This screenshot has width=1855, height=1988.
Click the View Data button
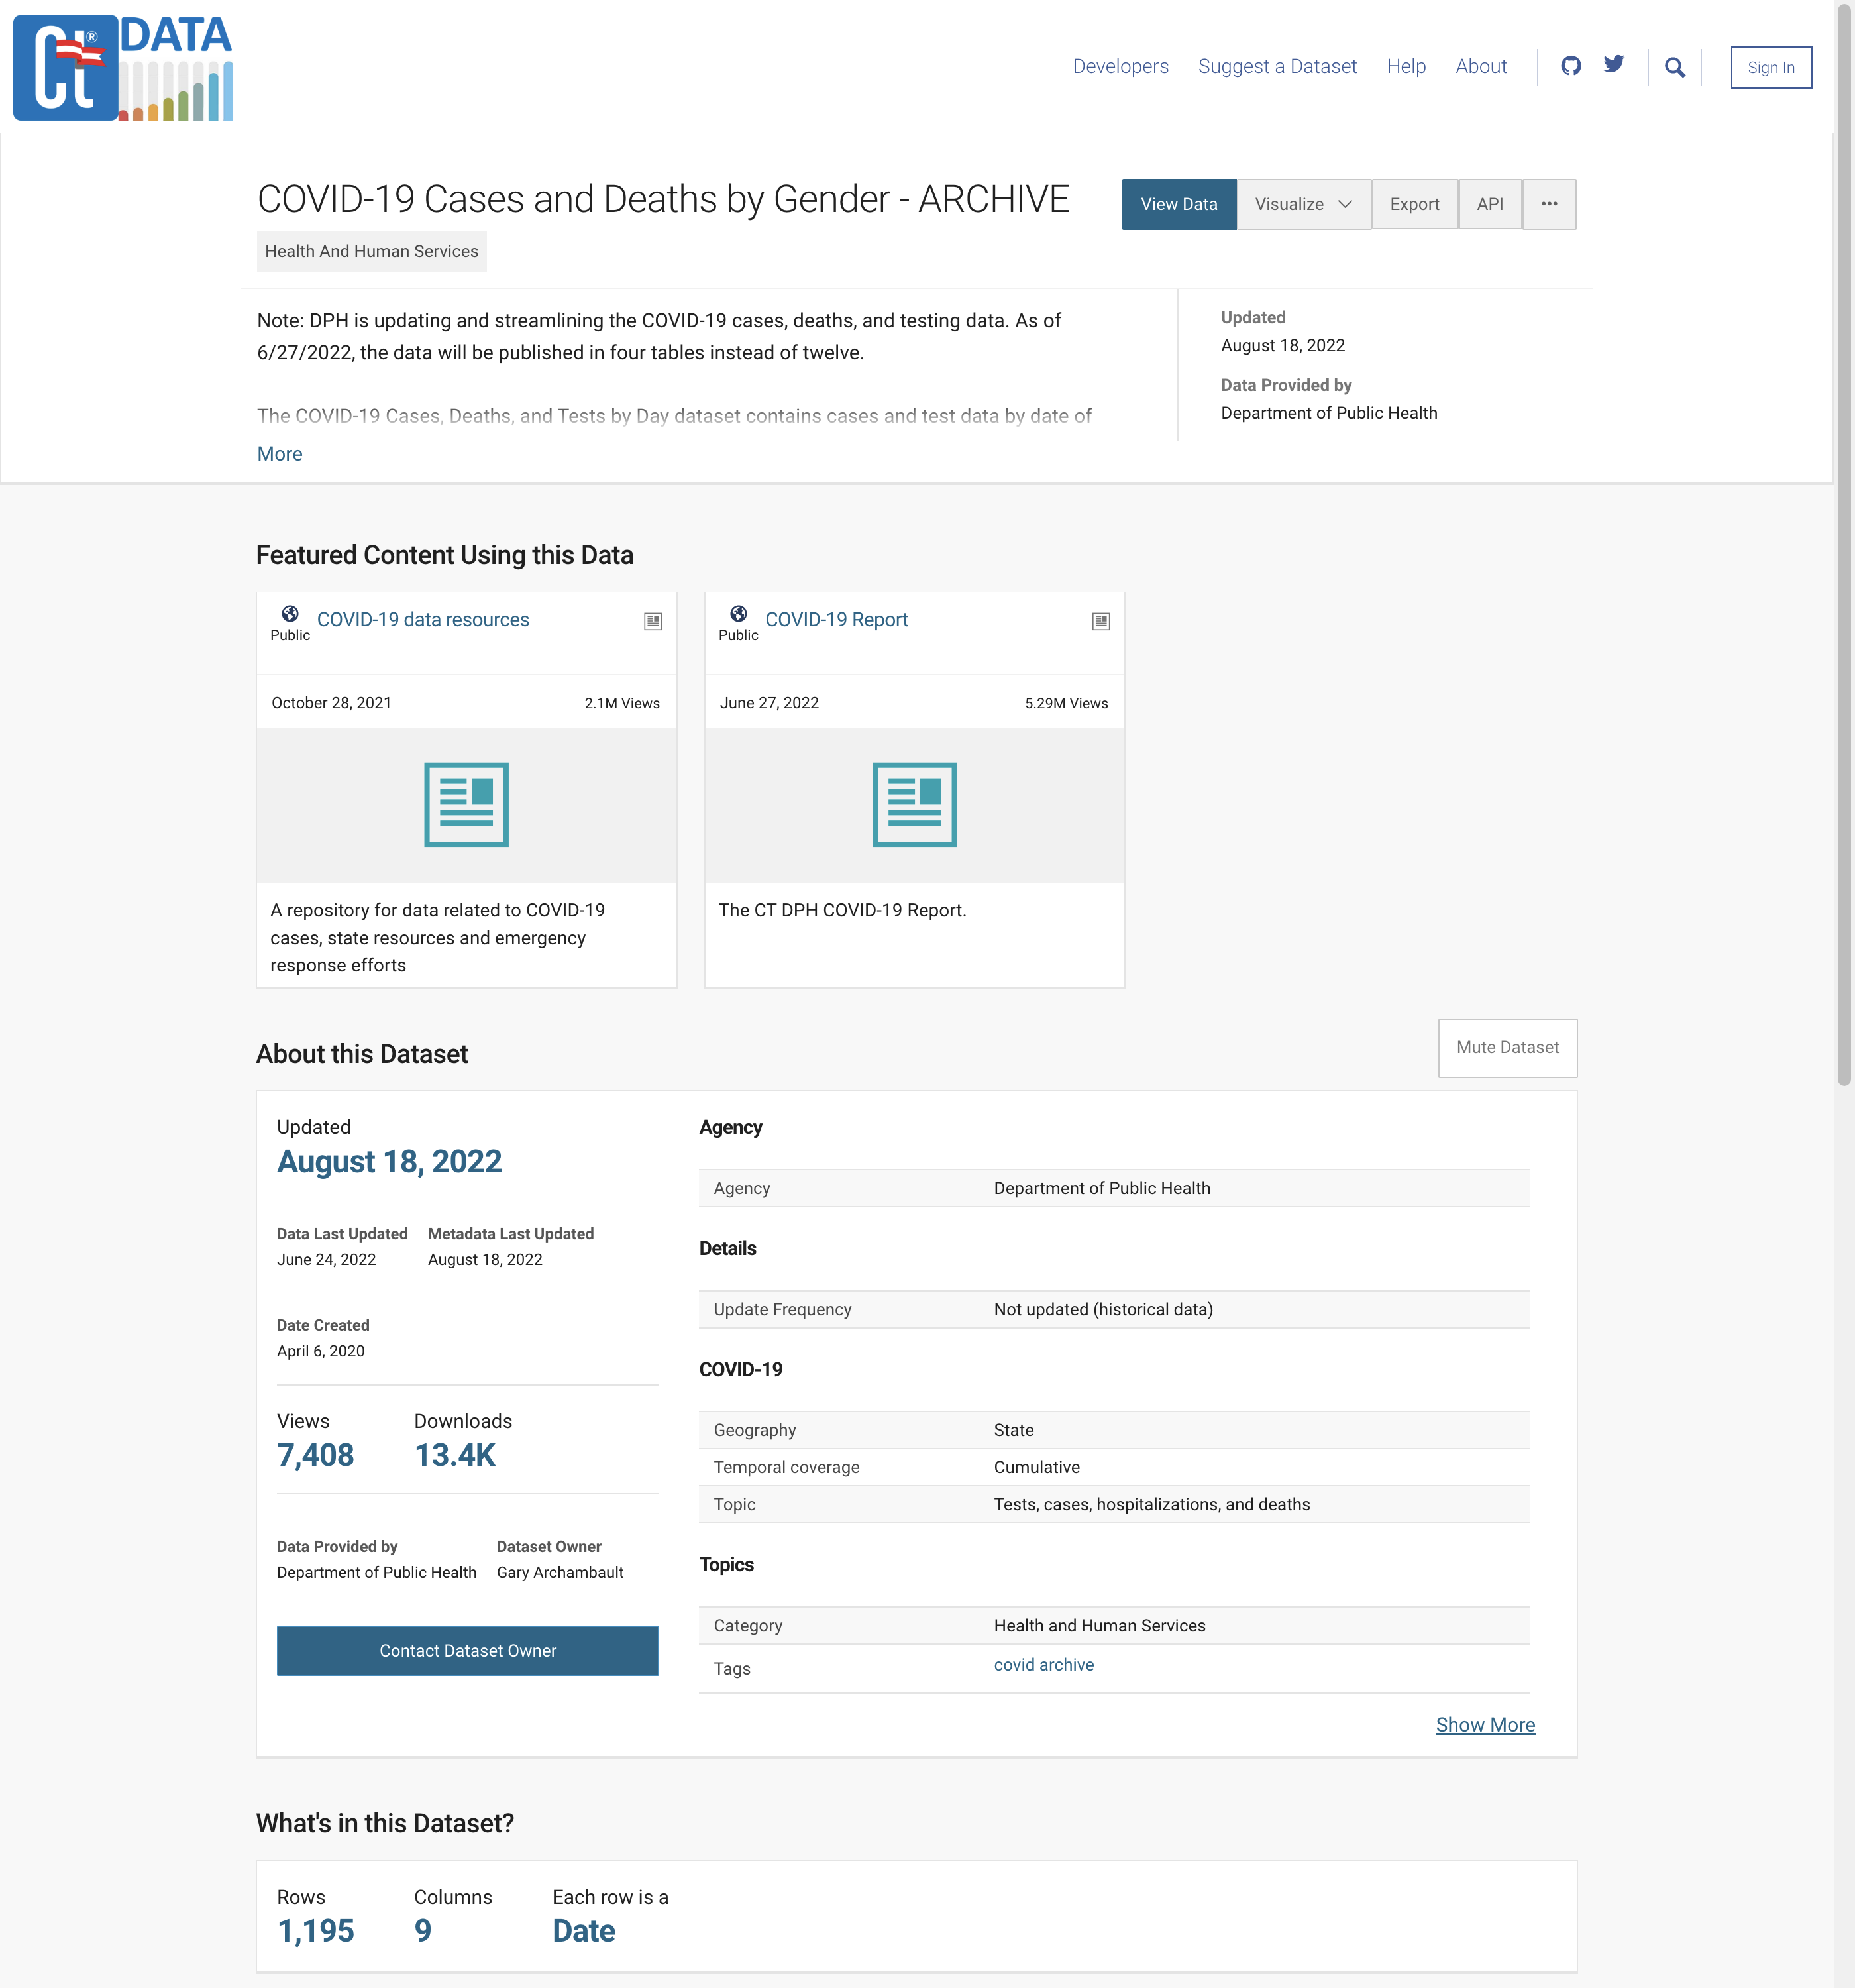[x=1178, y=204]
